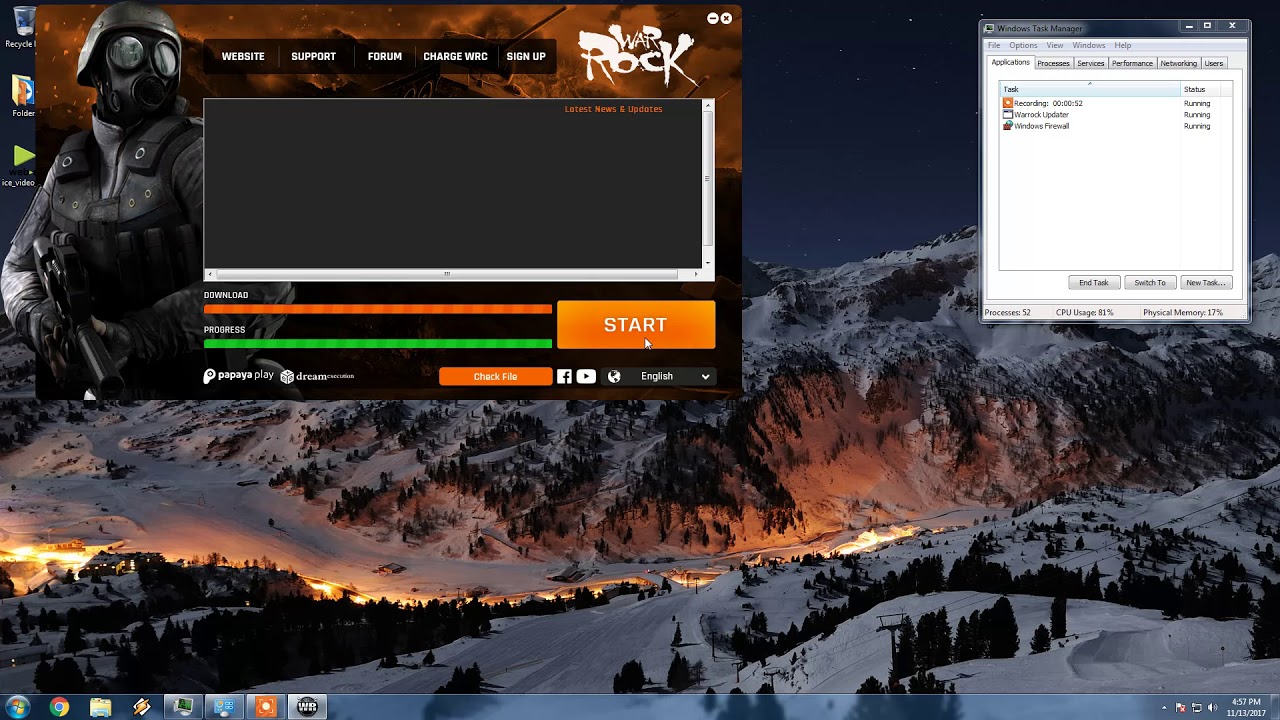Open the View menu in Task Manager

point(1055,45)
